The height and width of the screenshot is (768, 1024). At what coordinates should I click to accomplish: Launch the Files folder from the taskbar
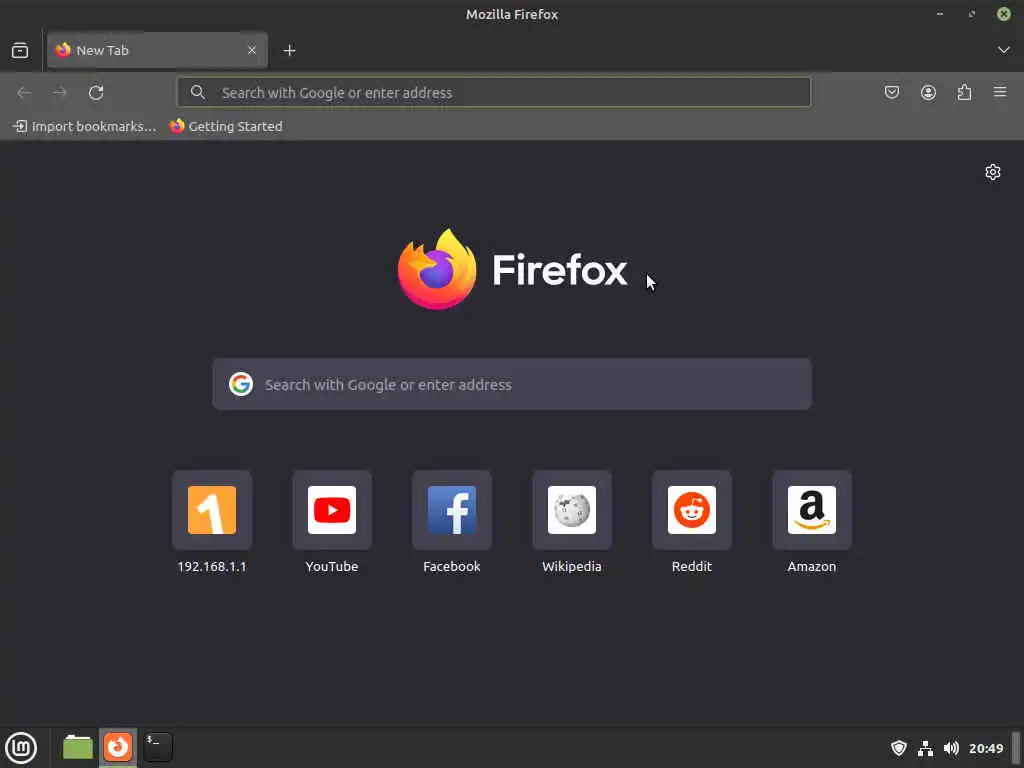(78, 747)
